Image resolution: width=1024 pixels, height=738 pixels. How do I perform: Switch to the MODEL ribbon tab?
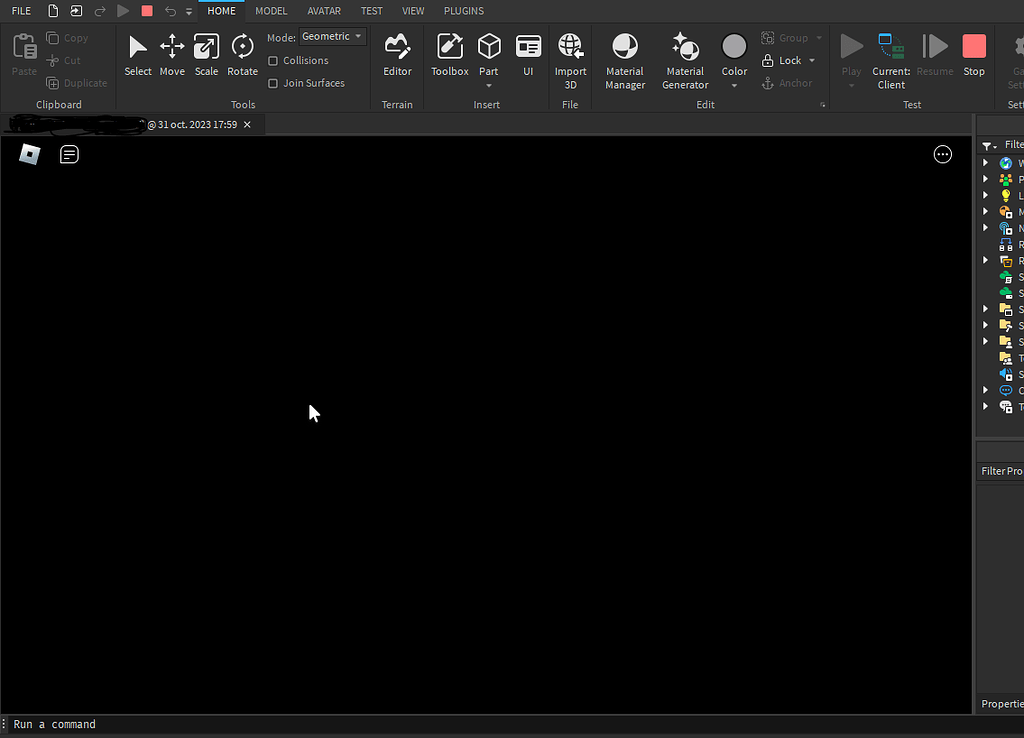click(x=270, y=11)
